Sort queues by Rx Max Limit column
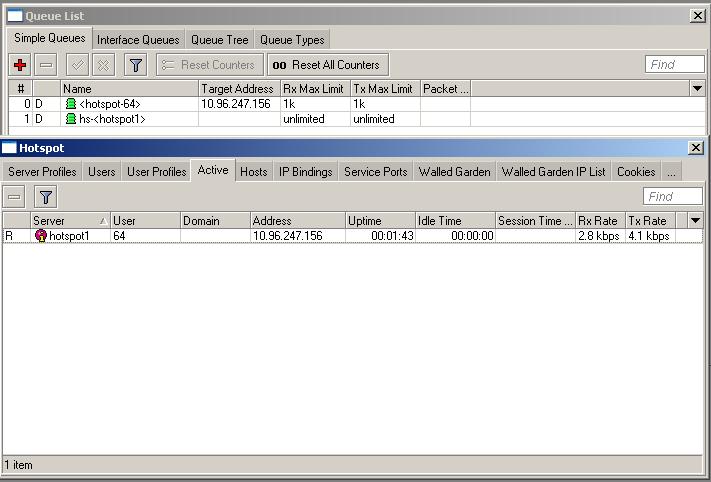This screenshot has width=711, height=482. tap(315, 88)
